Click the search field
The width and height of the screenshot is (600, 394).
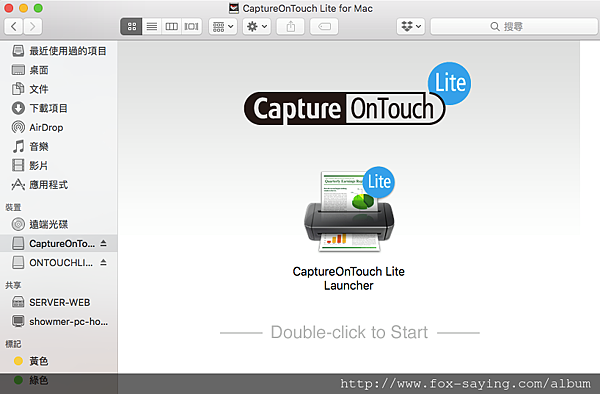514,26
